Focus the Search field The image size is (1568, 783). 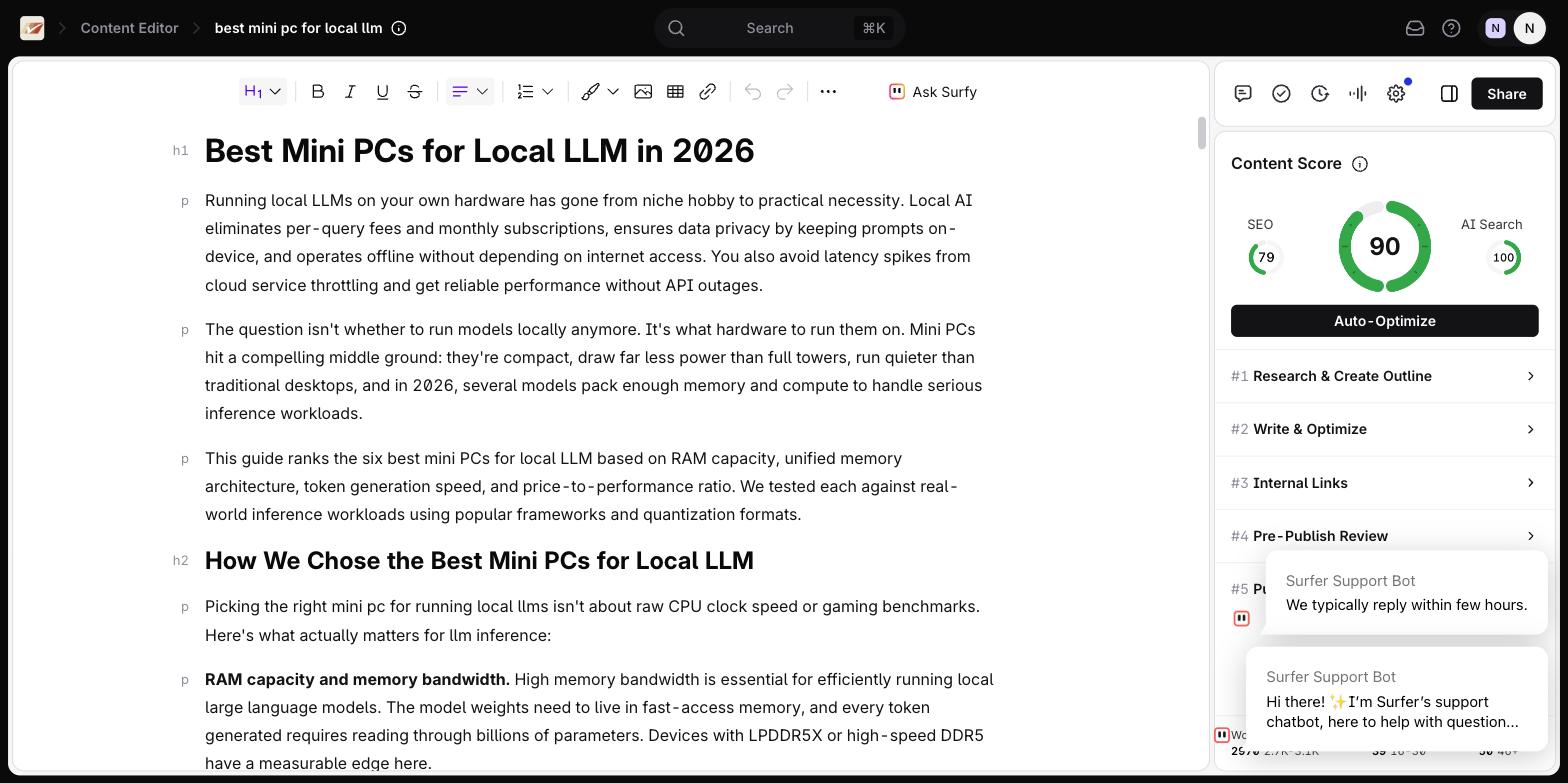click(x=780, y=28)
